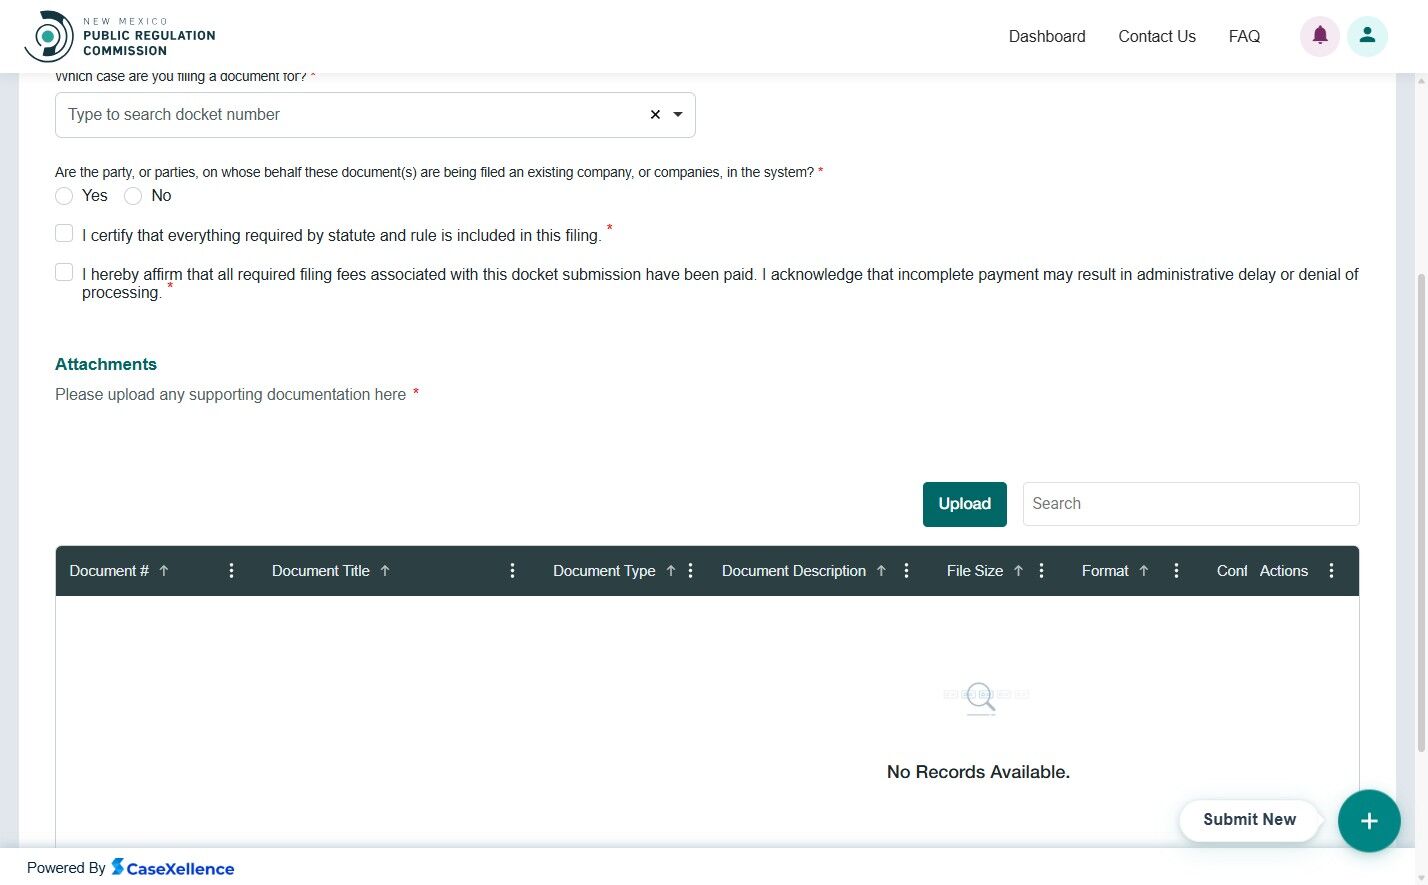Expand the docket number dropdown
Image resolution: width=1428 pixels, height=885 pixels.
click(677, 114)
